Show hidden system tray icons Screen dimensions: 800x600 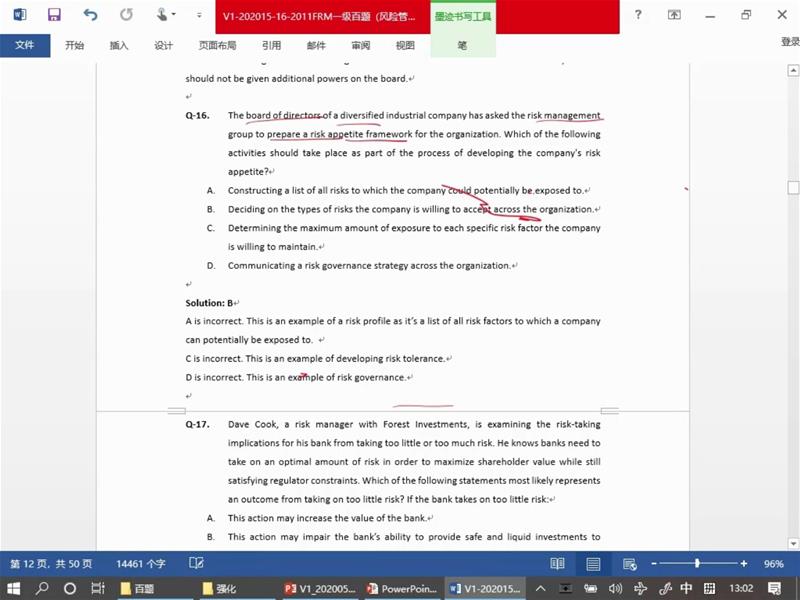(x=540, y=588)
